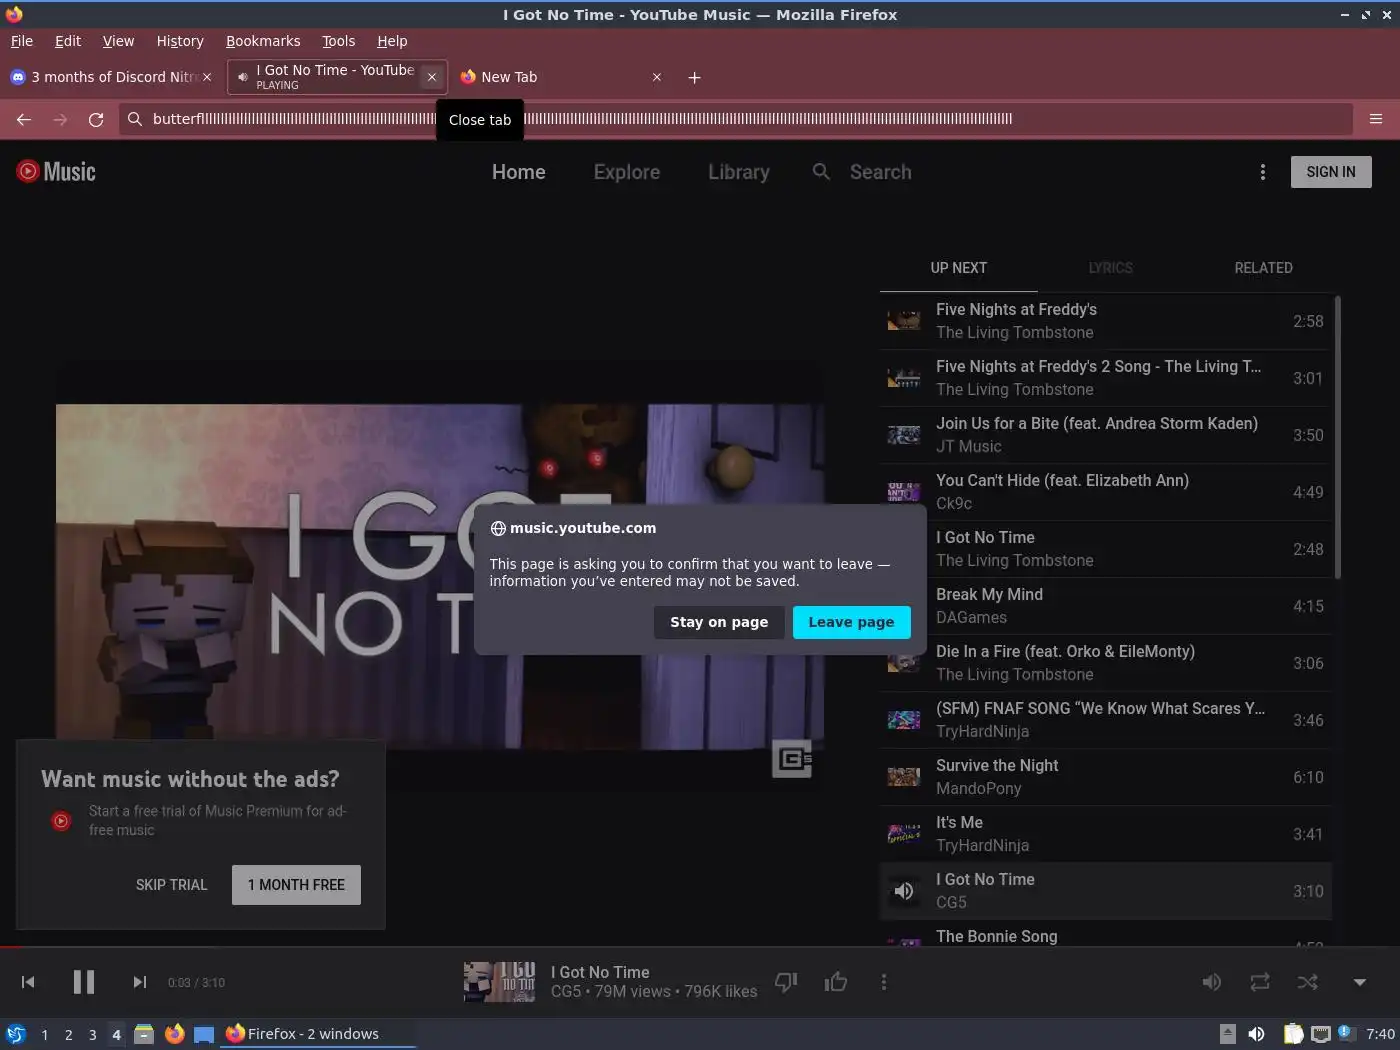
Task: Click the queue list scrollbar
Action: pos(1337,437)
